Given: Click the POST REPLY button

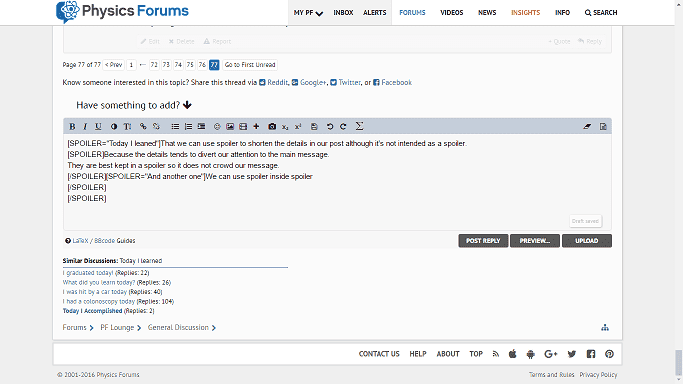Looking at the screenshot, I should click(483, 241).
